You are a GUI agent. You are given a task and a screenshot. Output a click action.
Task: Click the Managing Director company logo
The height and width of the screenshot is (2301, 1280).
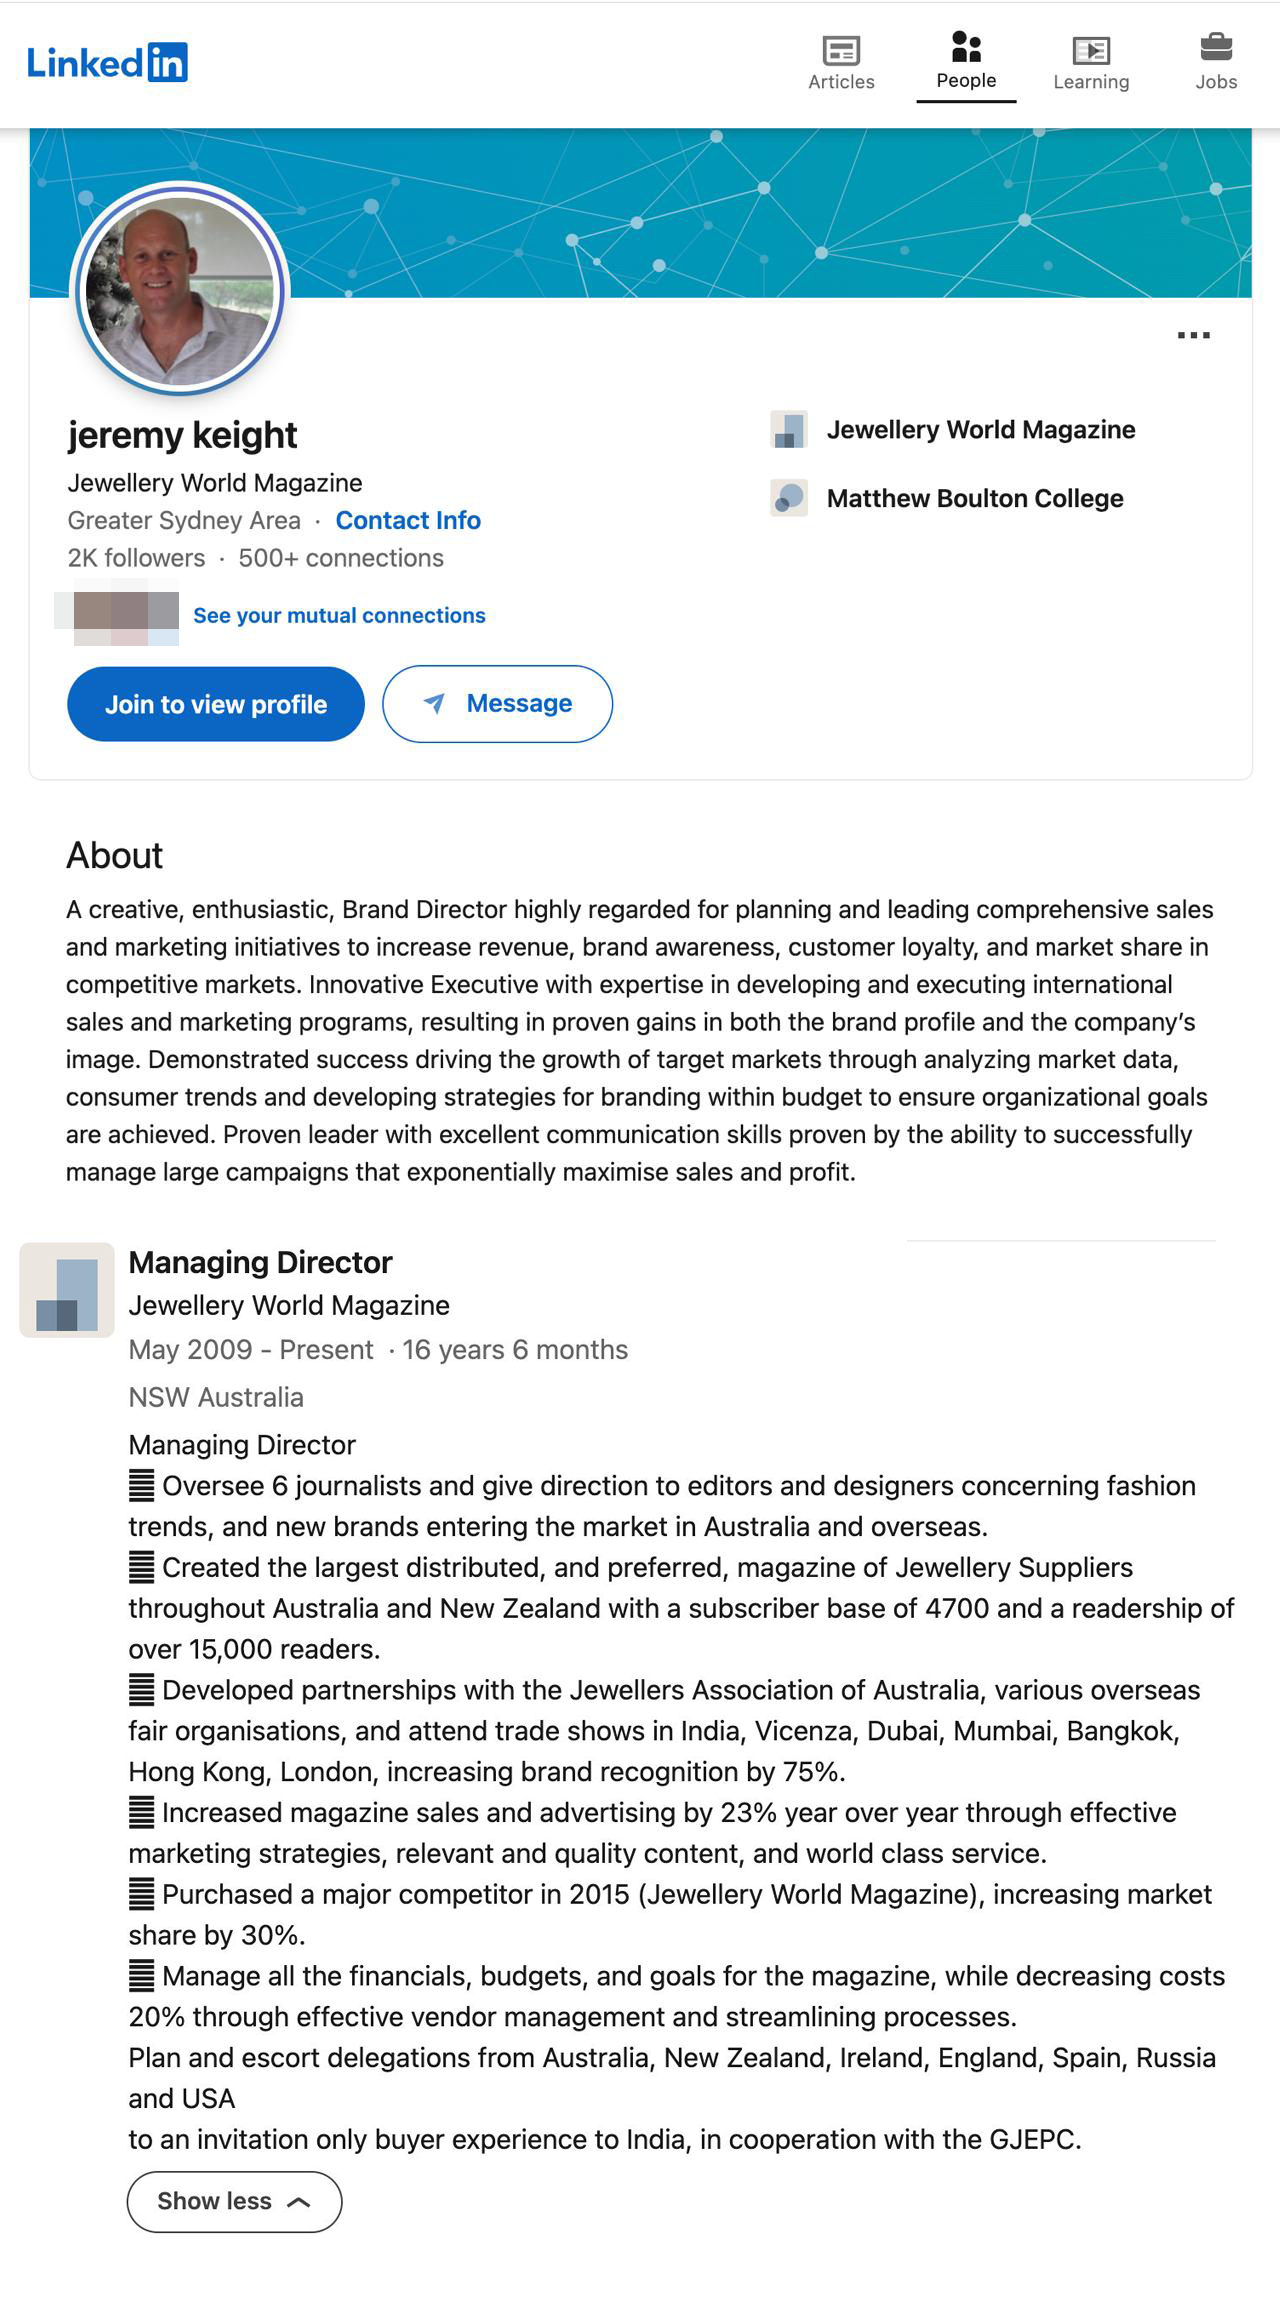coord(67,1290)
